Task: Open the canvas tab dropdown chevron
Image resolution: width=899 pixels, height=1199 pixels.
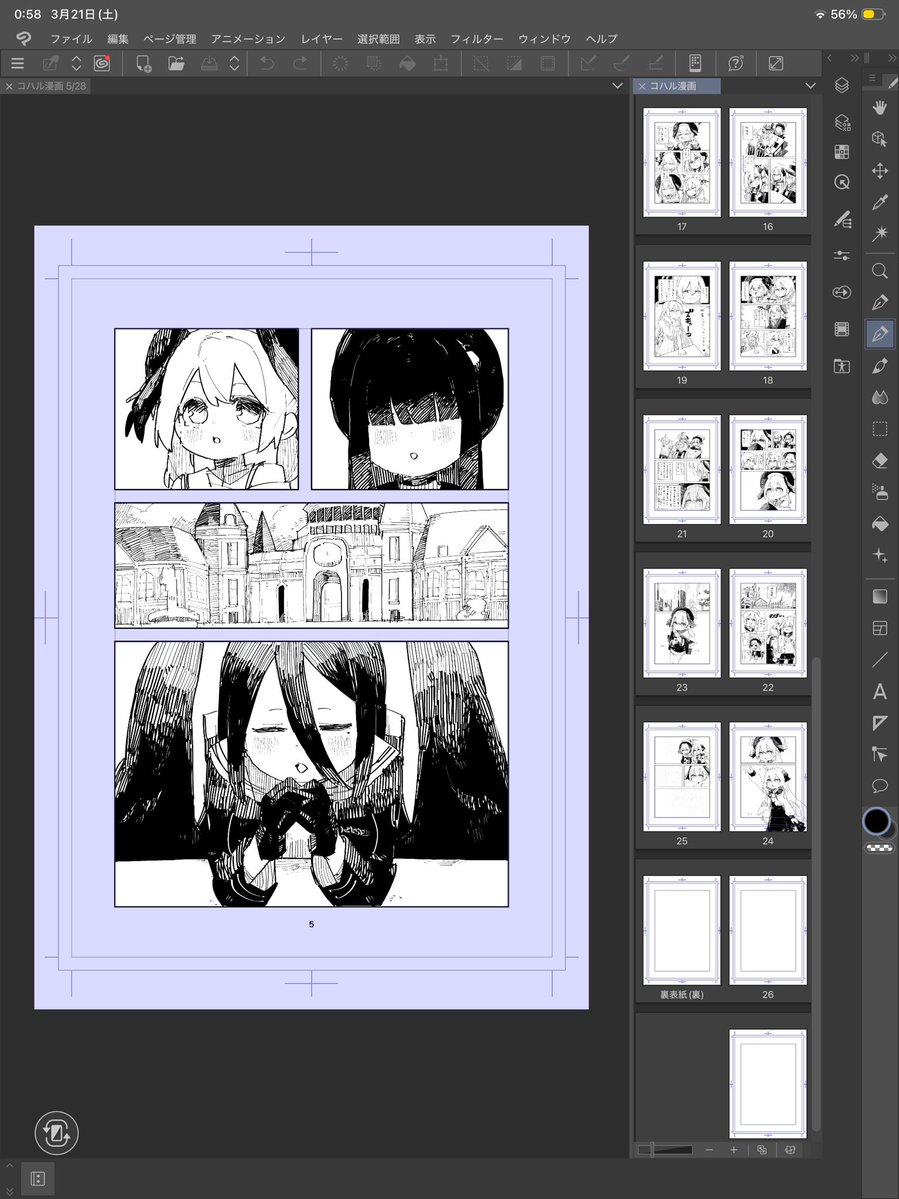Action: click(618, 86)
